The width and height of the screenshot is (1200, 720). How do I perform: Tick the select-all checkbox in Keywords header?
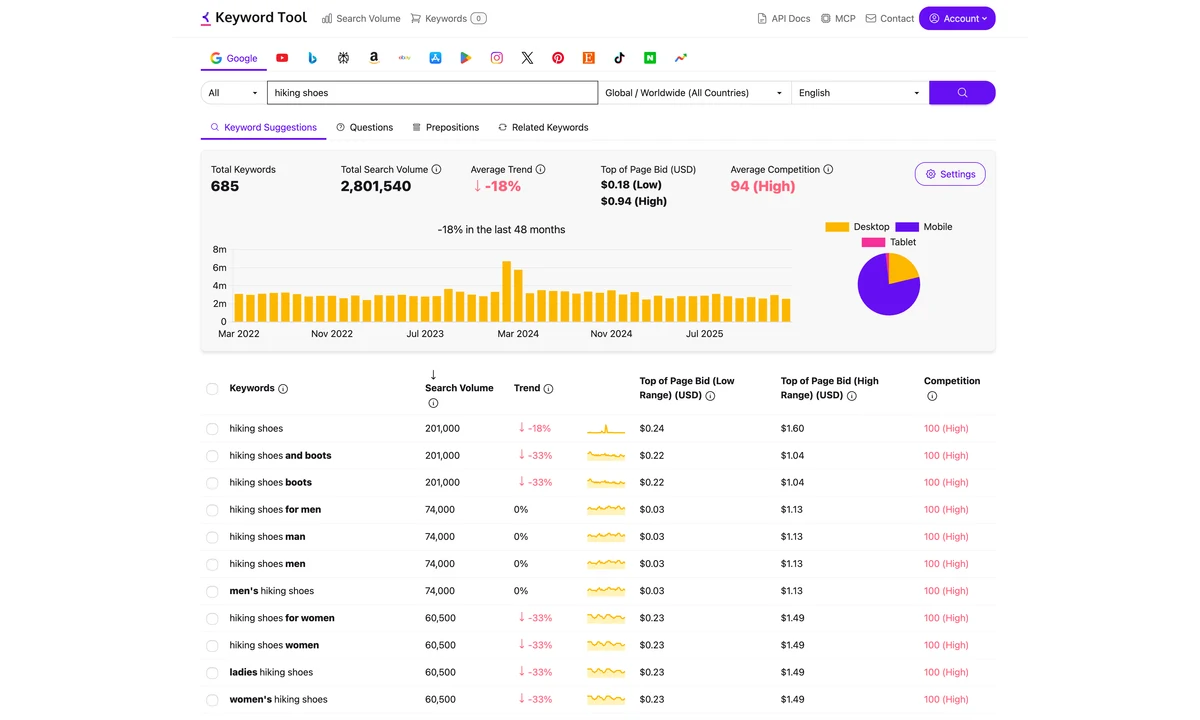212,389
